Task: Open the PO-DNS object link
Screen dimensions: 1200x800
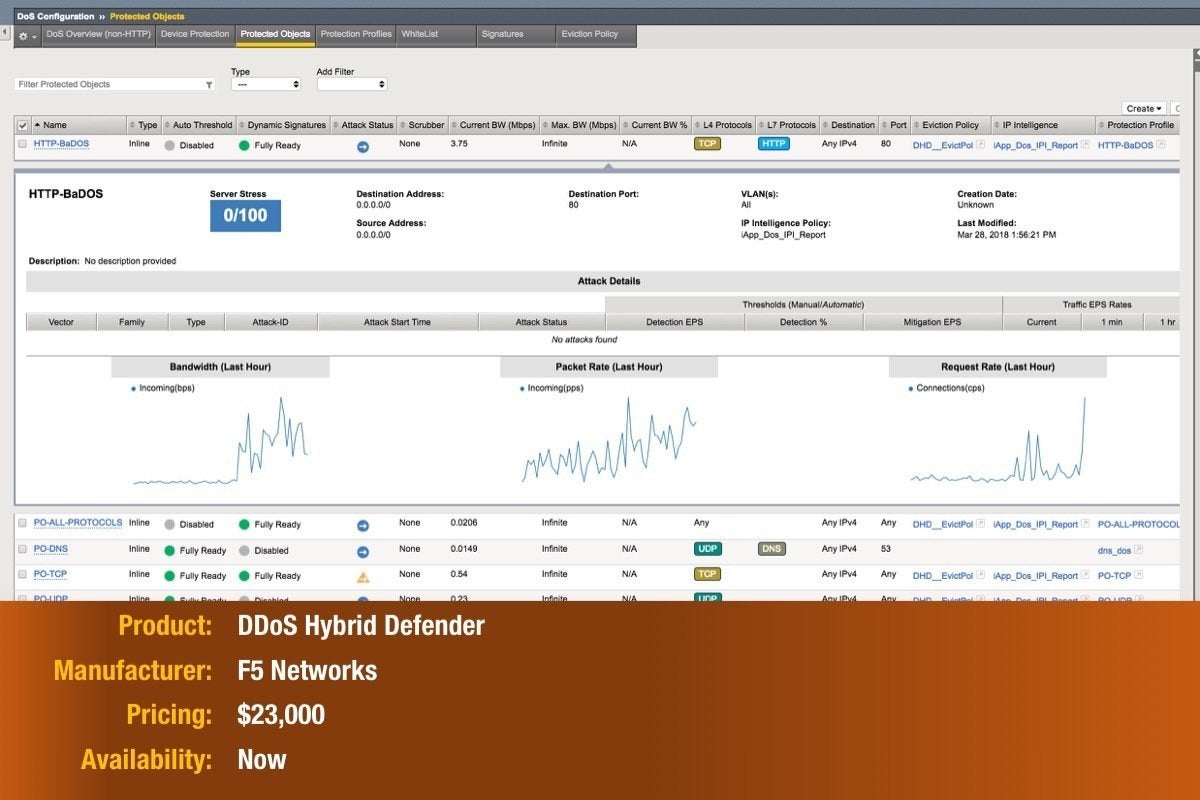Action: [x=50, y=549]
